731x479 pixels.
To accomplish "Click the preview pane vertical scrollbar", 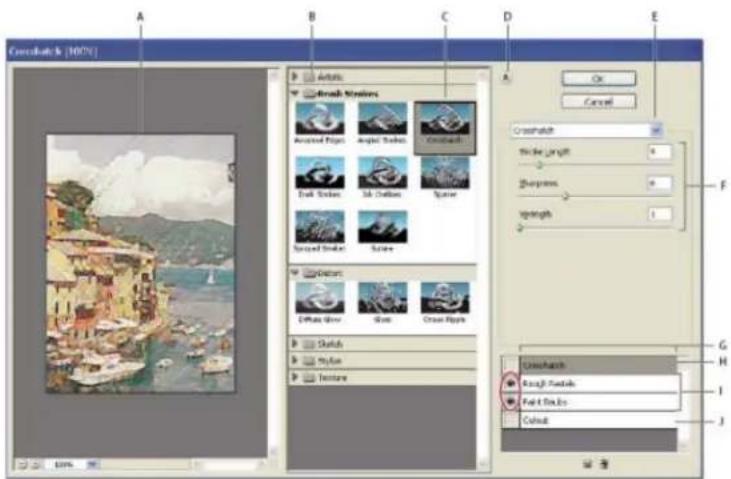I will 274,263.
